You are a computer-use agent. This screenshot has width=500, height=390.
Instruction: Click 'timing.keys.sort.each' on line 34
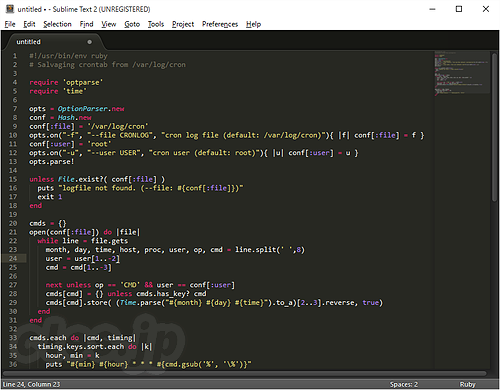pos(81,347)
